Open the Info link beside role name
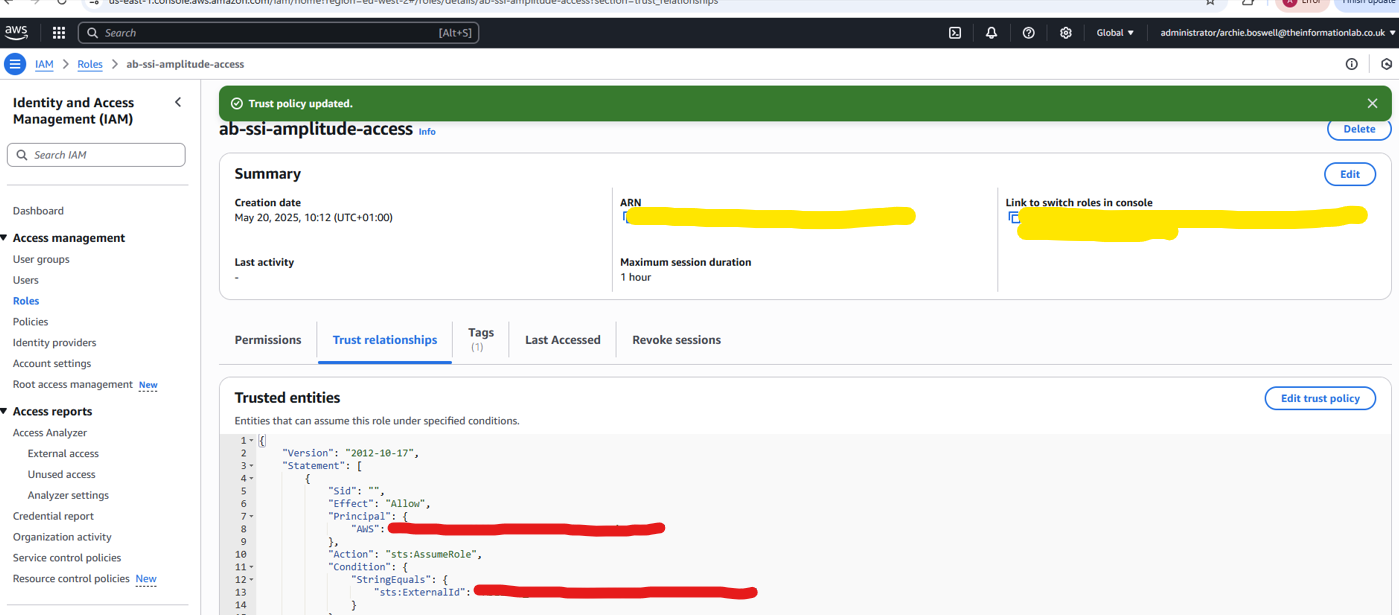1399x615 pixels. 427,132
